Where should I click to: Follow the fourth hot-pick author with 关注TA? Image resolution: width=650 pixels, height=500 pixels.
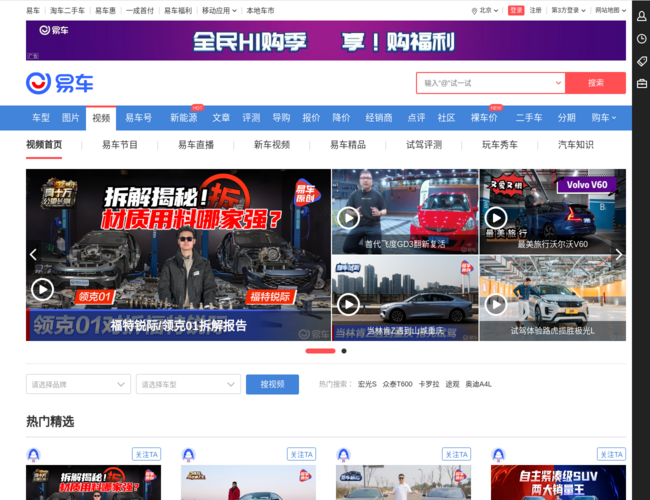611,454
